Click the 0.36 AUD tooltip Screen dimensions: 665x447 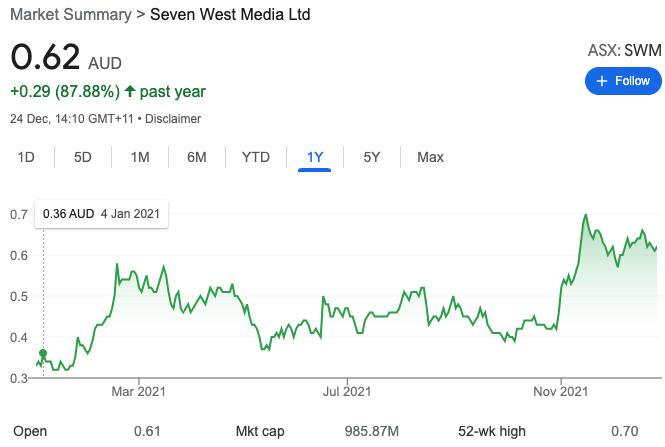(x=102, y=214)
